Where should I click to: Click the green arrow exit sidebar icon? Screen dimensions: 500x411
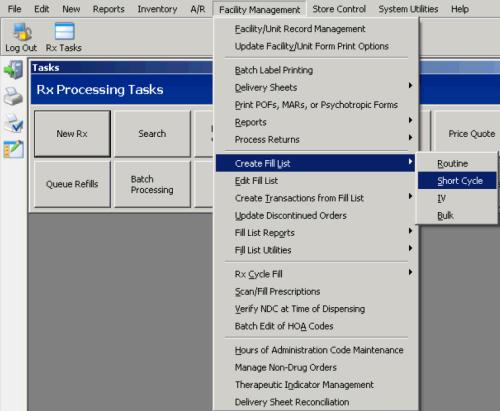13,70
